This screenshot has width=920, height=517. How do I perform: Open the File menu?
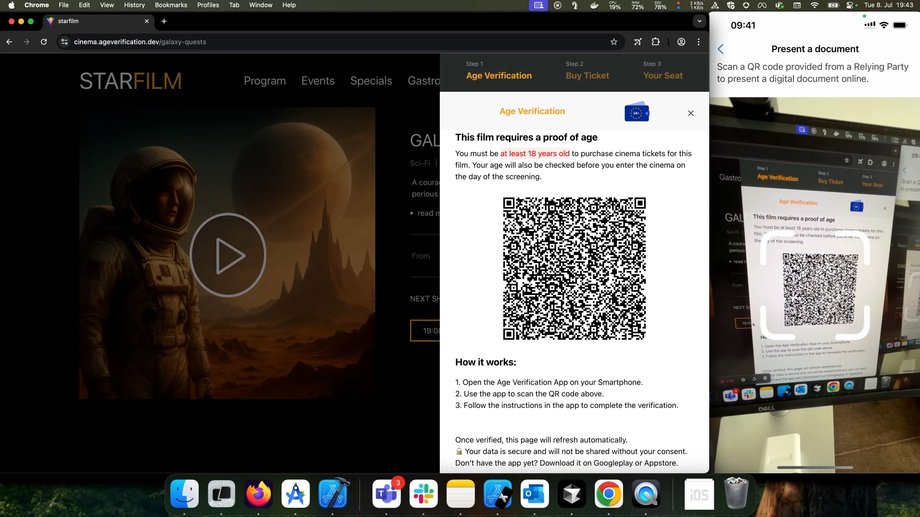[63, 5]
